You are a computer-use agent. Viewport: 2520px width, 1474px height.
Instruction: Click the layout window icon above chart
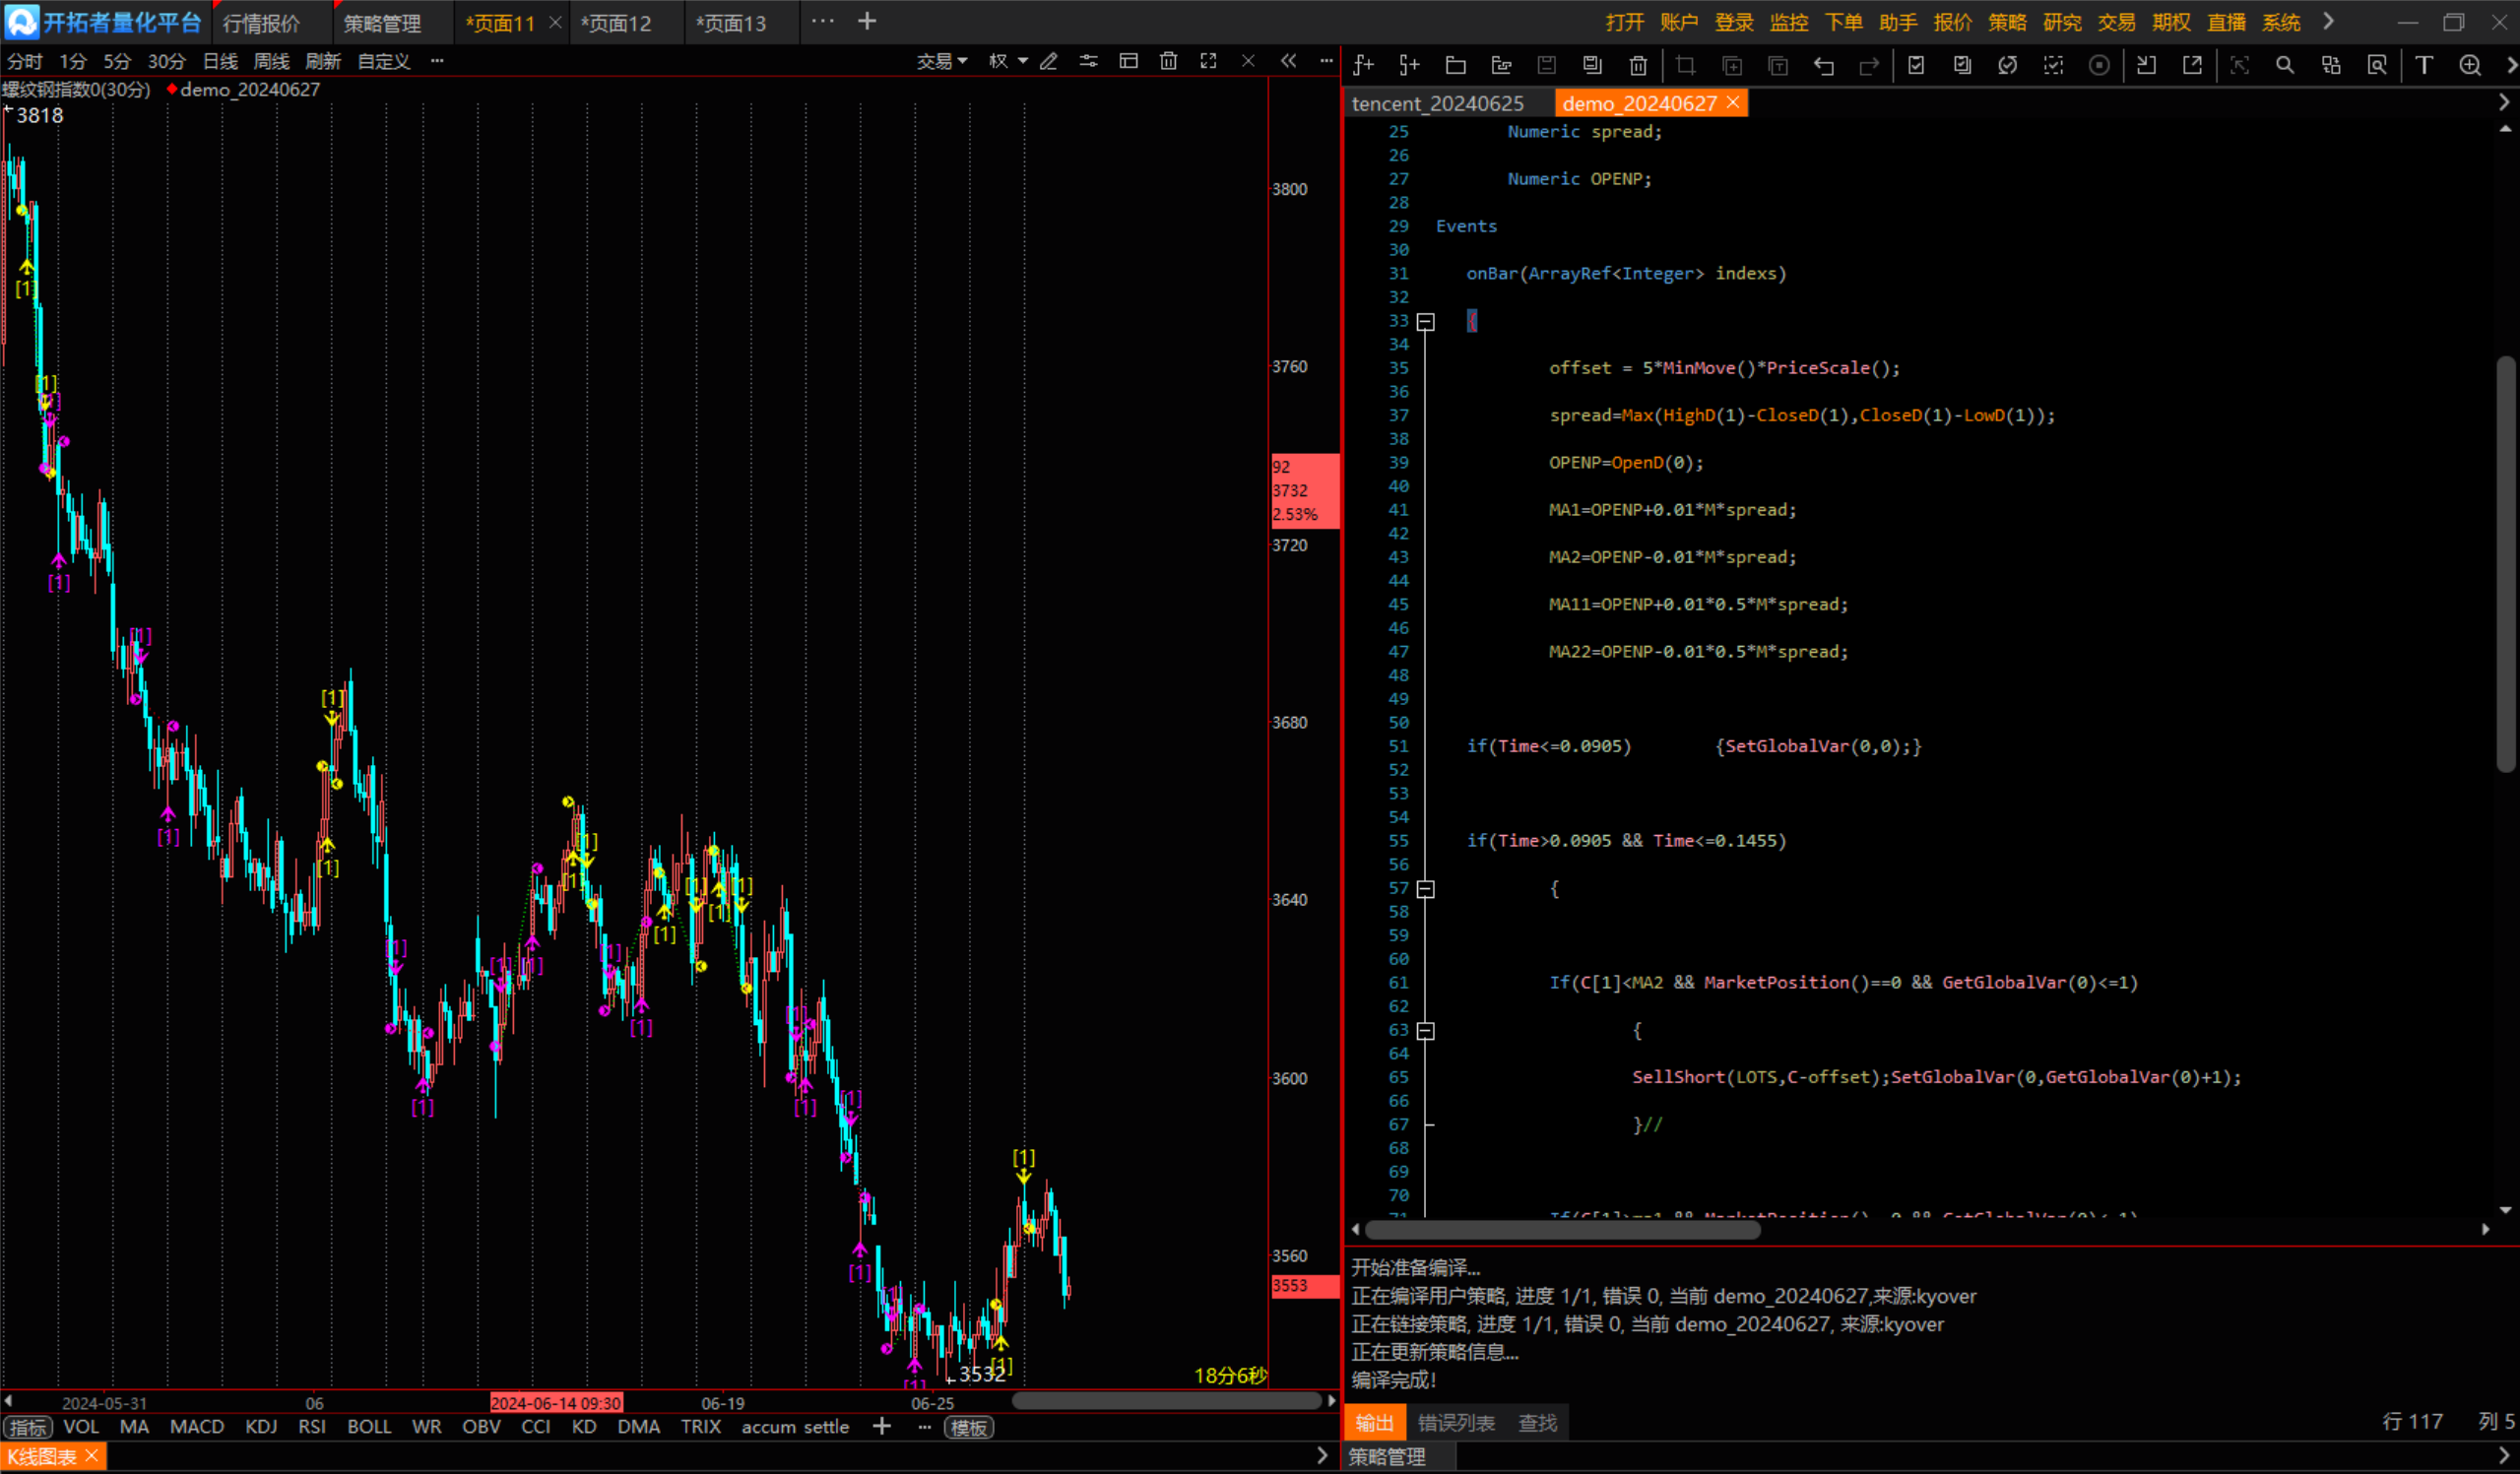click(x=1128, y=61)
